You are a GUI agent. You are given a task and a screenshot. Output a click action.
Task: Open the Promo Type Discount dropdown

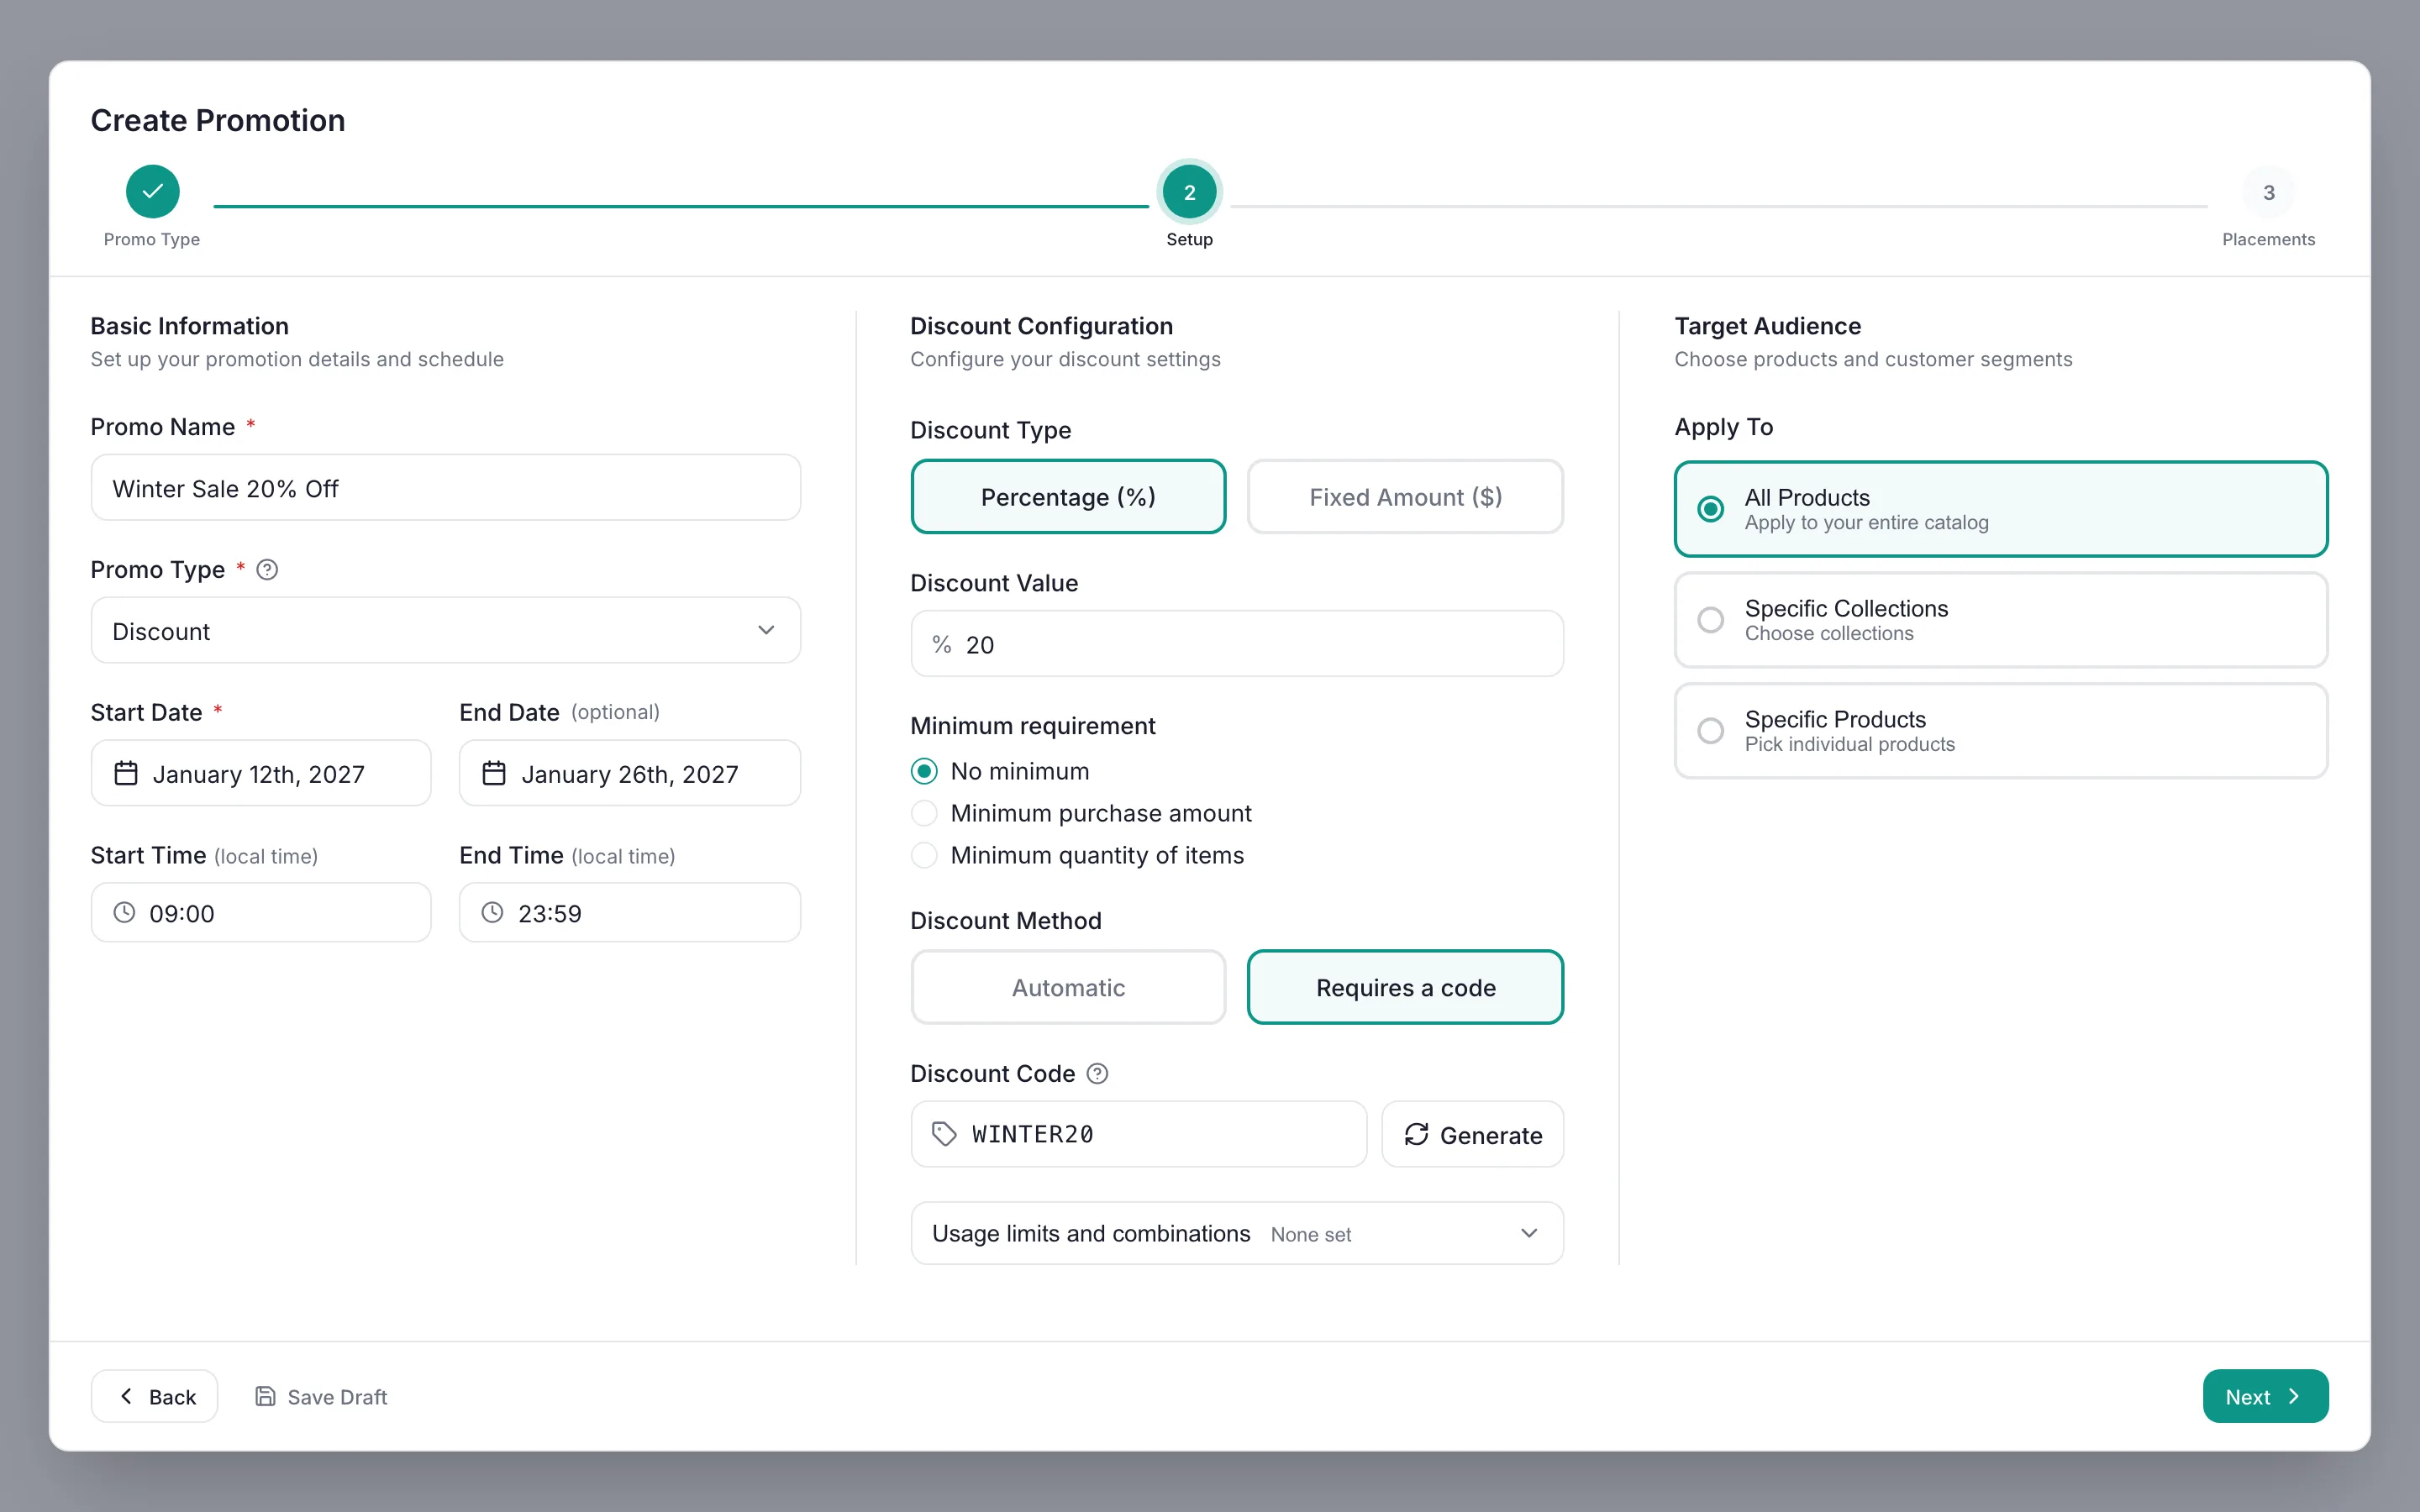[x=446, y=631]
